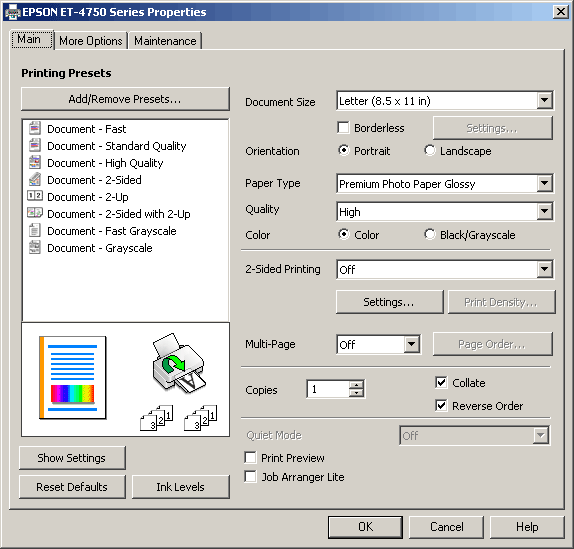
Task: Click Show Settings button
Action: point(72,458)
